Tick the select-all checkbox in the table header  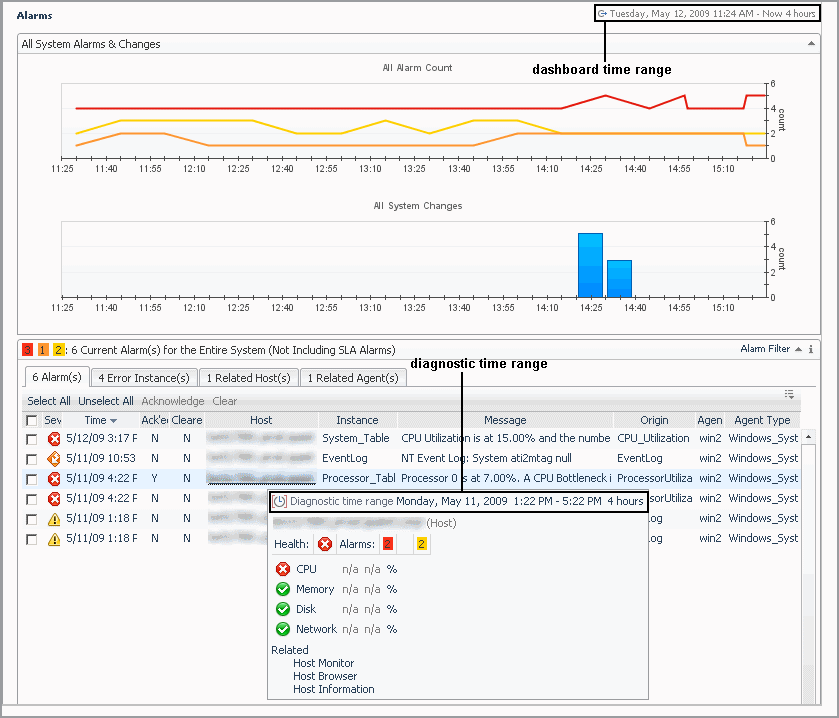tap(32, 421)
